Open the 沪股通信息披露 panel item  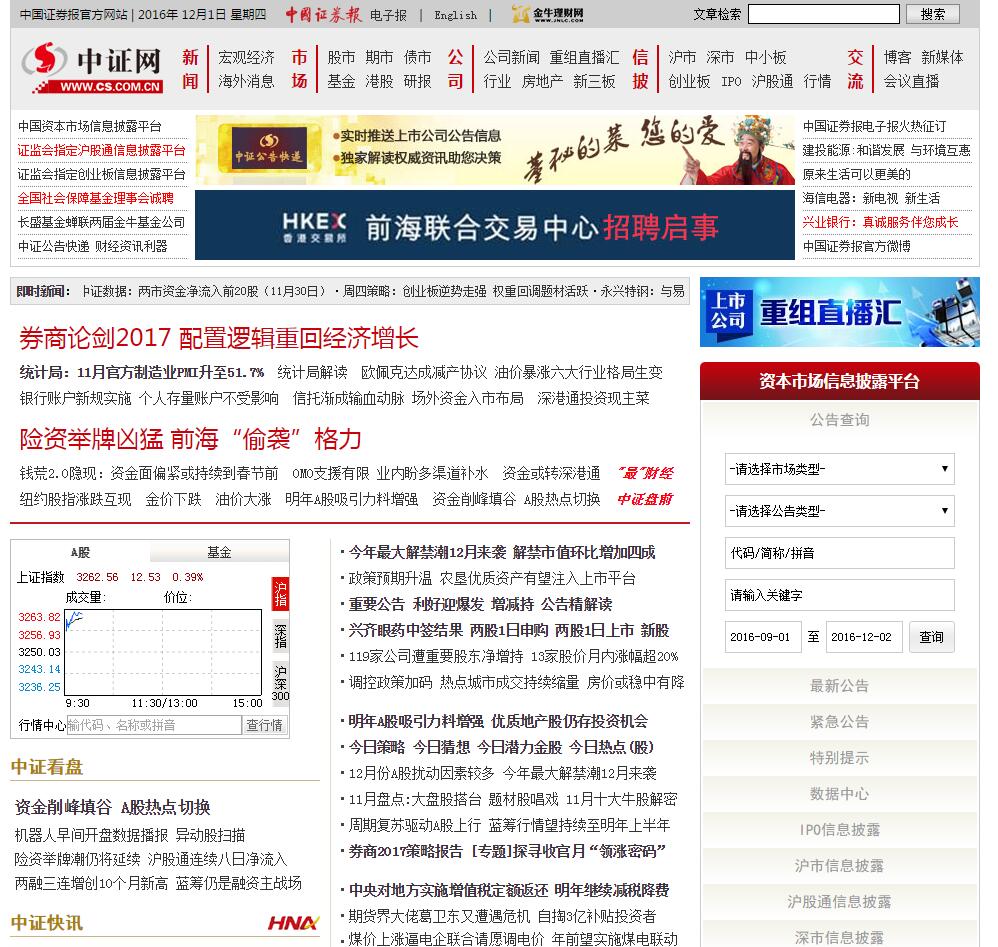pos(840,902)
